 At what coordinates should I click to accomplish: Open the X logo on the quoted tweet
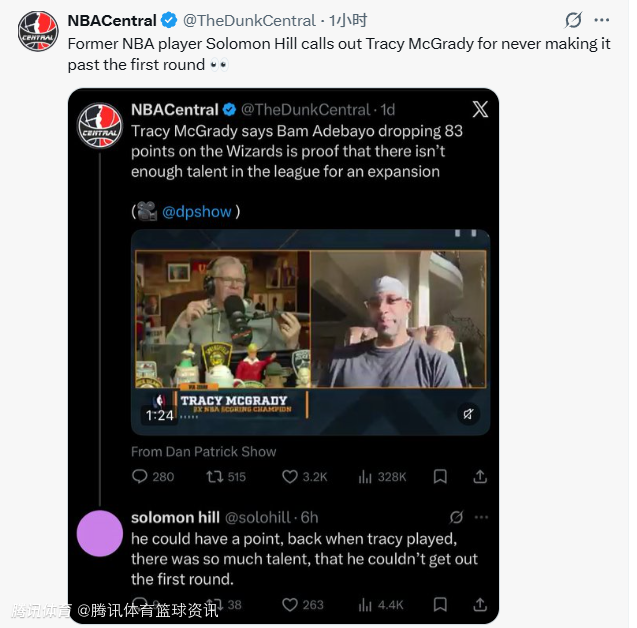[480, 109]
